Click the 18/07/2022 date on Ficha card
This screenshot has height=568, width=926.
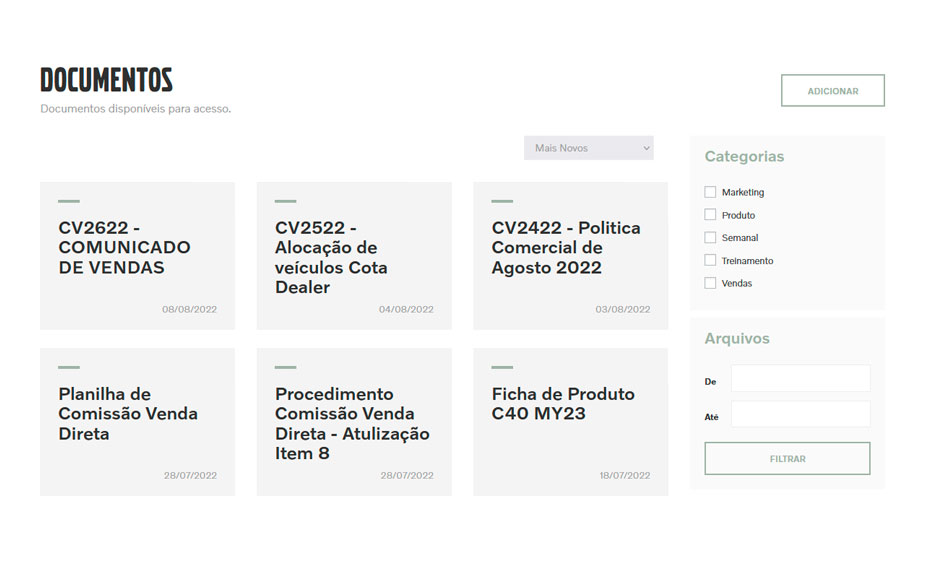(x=624, y=476)
